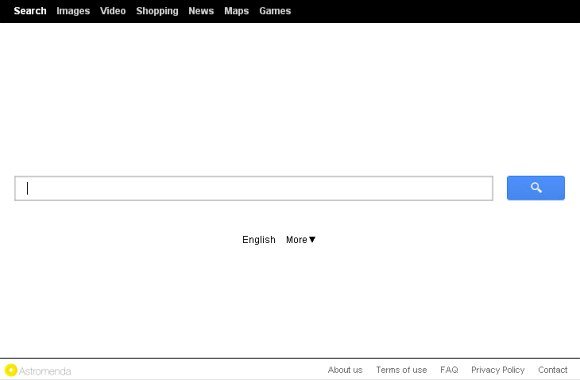The height and width of the screenshot is (380, 580).
Task: Submit query with the blue search button
Action: [536, 188]
